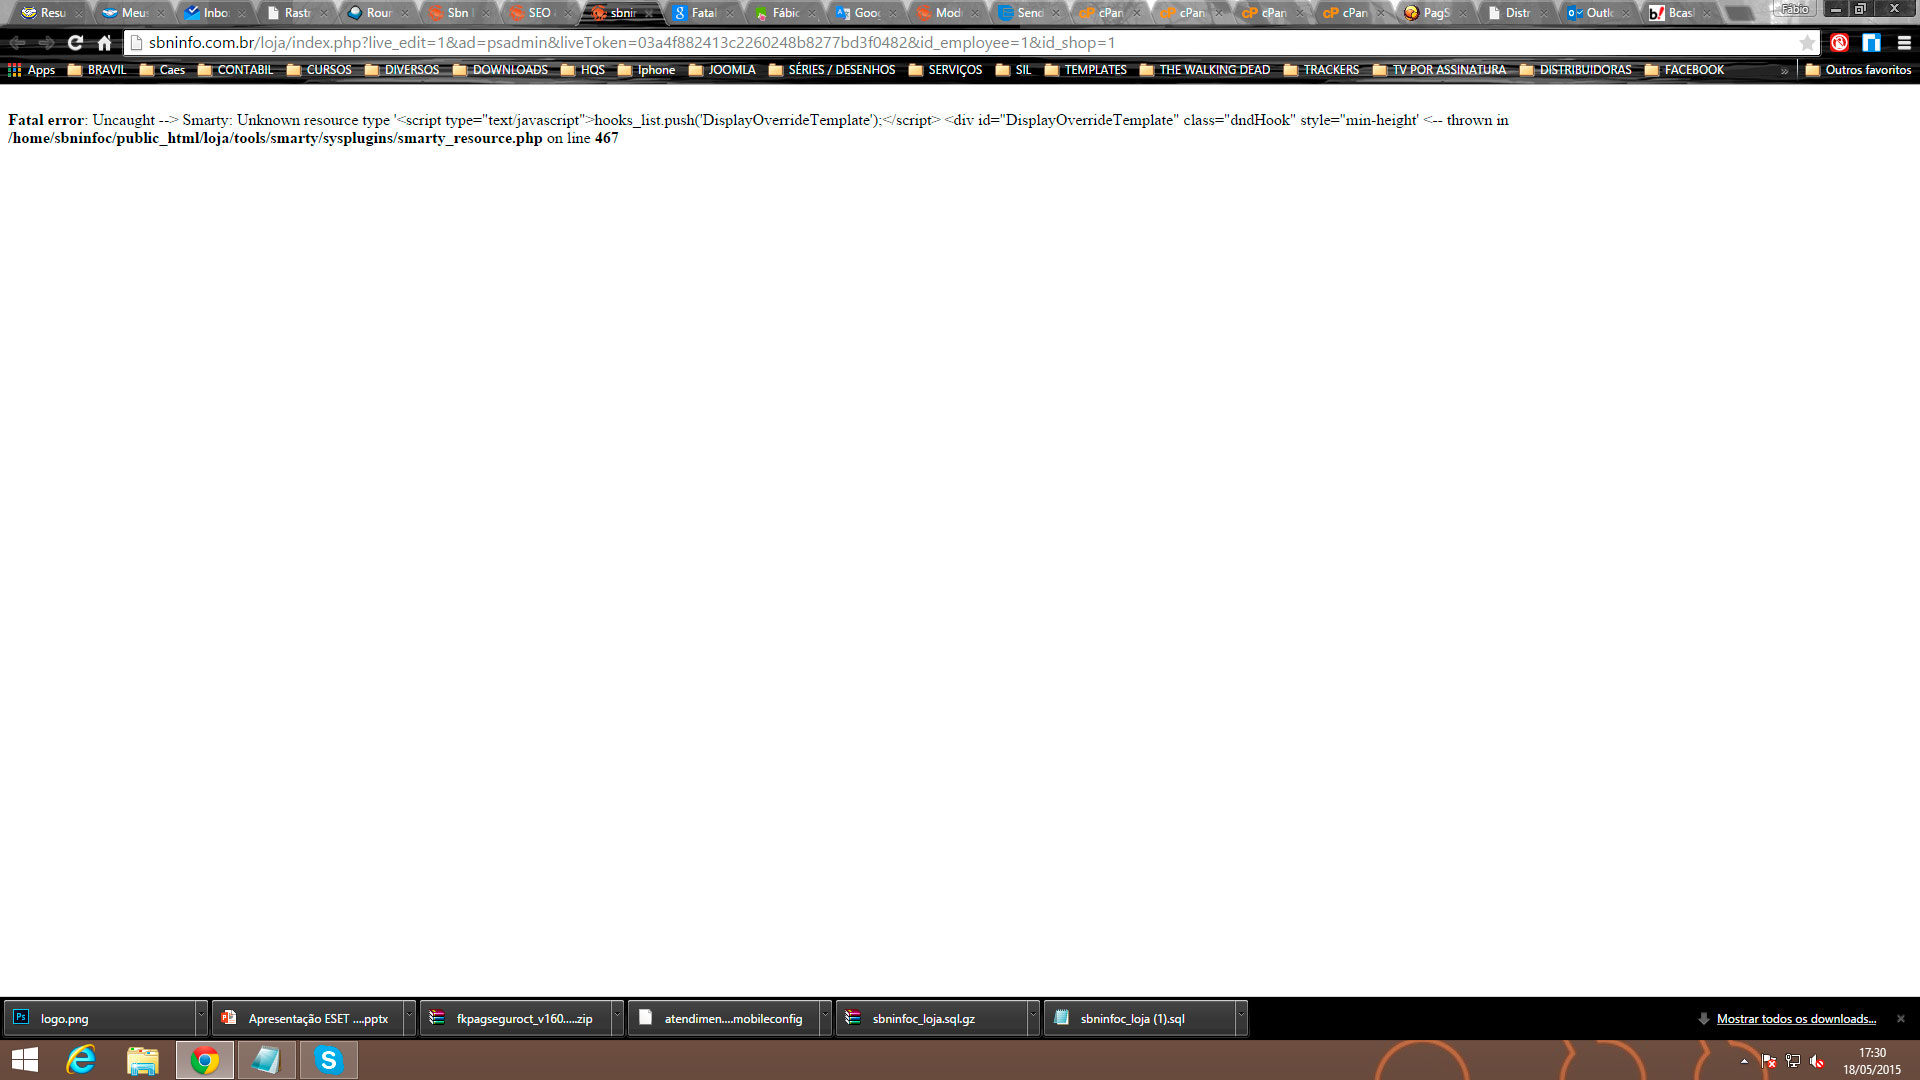Open the DISTRIBUIDORAS bookmark folder
The width and height of the screenshot is (1920, 1080).
click(x=1576, y=70)
